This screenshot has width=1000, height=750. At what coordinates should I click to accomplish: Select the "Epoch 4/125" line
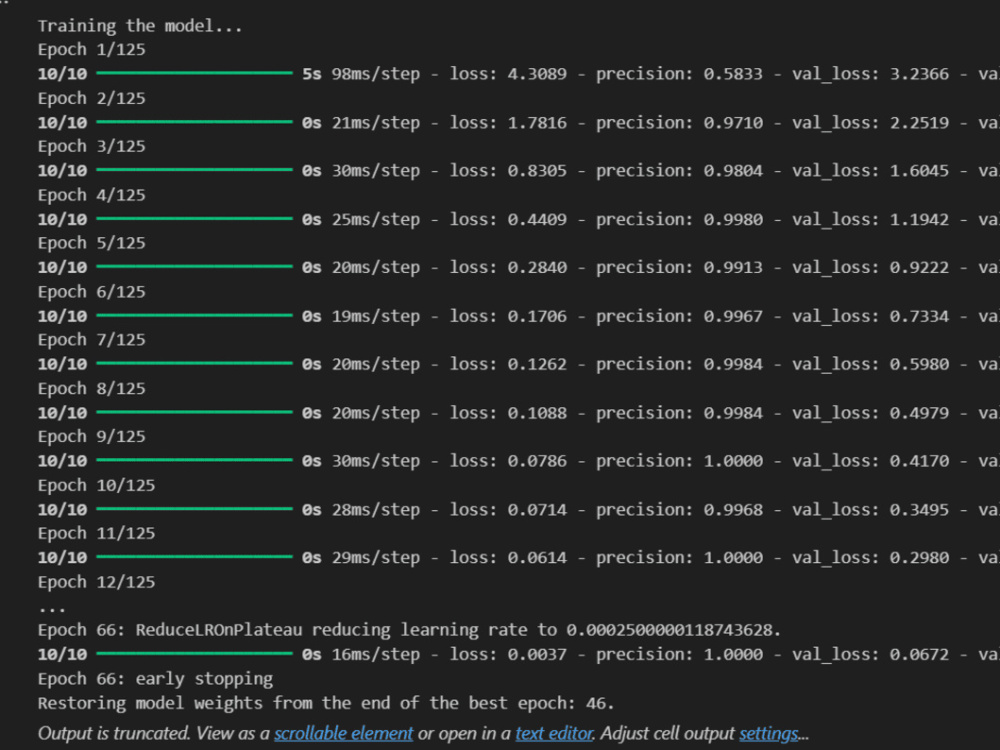tap(91, 195)
